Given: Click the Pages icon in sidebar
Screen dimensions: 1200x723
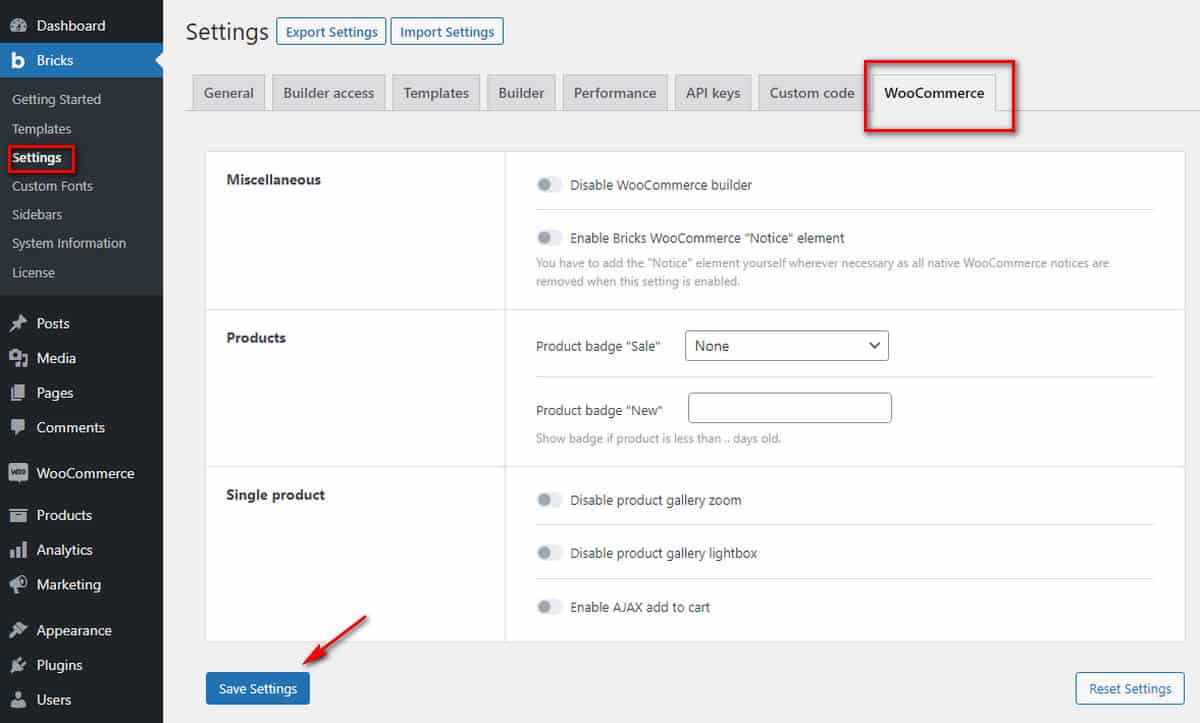Looking at the screenshot, I should pos(18,393).
